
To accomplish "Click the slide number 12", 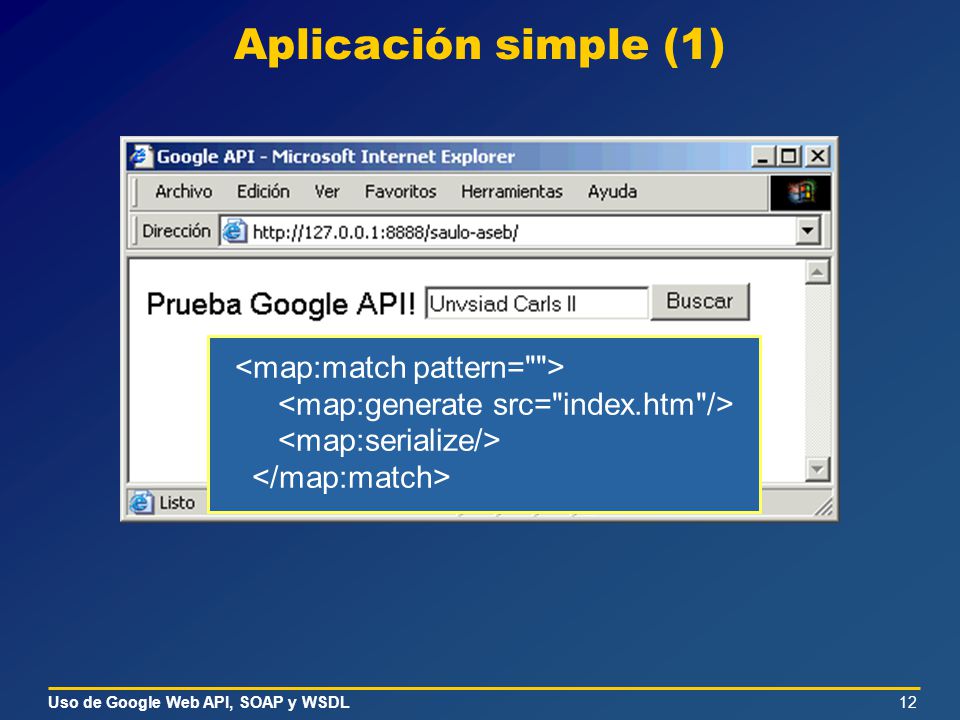I will coord(908,702).
